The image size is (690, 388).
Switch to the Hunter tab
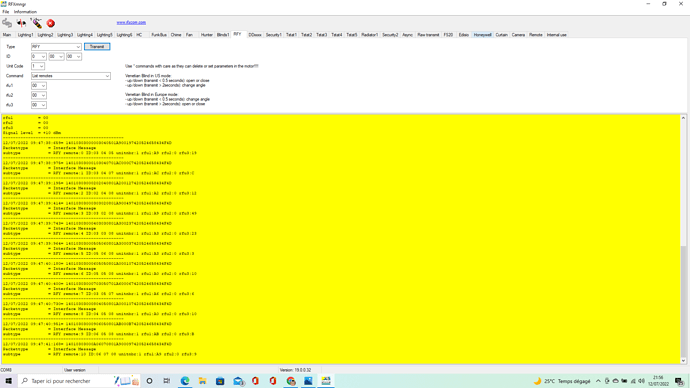point(206,35)
